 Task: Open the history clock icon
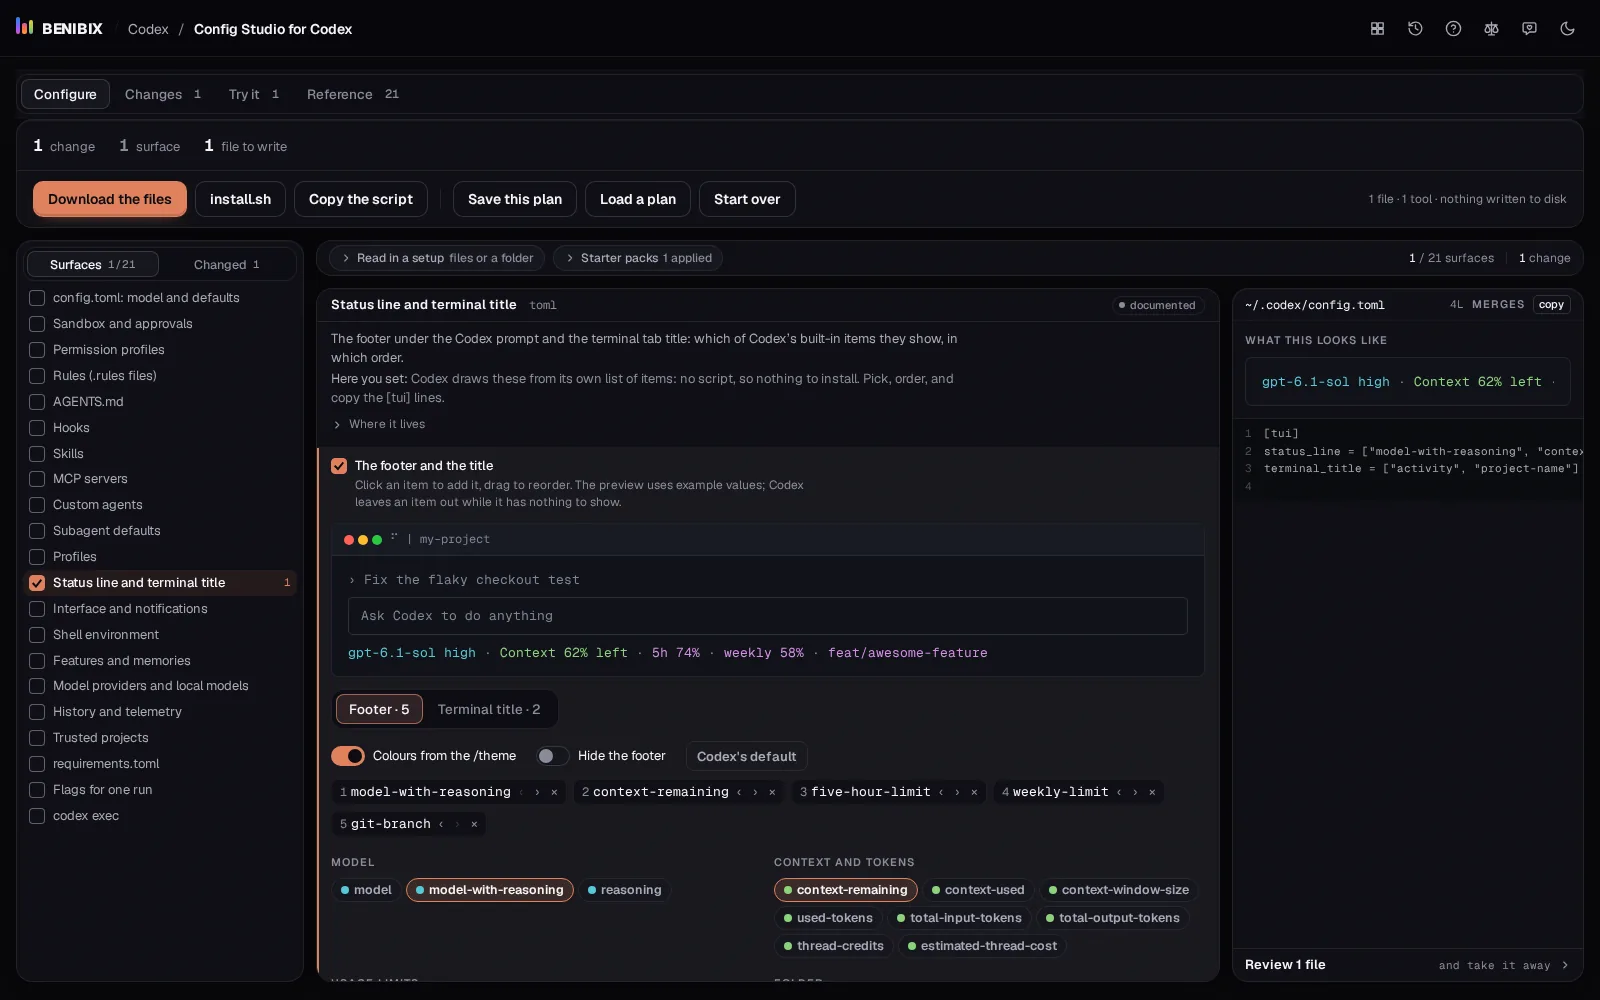coord(1415,29)
